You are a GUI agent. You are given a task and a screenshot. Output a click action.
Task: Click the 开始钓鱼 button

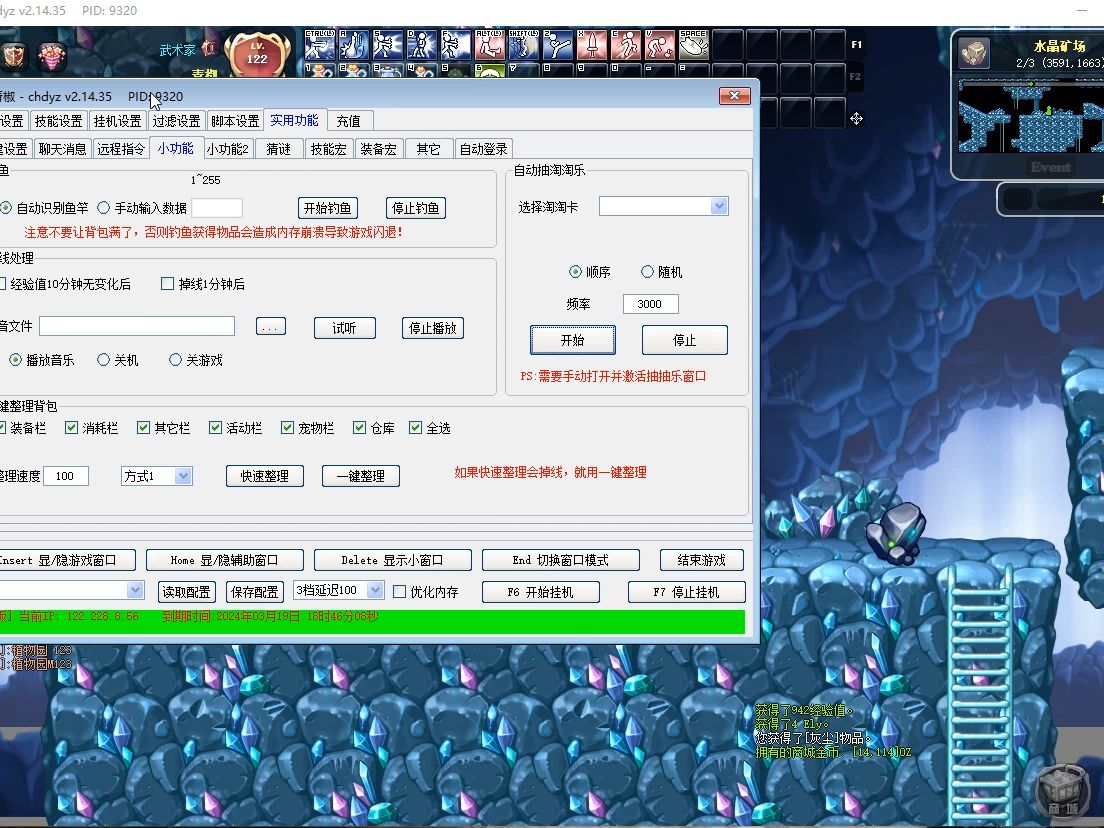[327, 208]
